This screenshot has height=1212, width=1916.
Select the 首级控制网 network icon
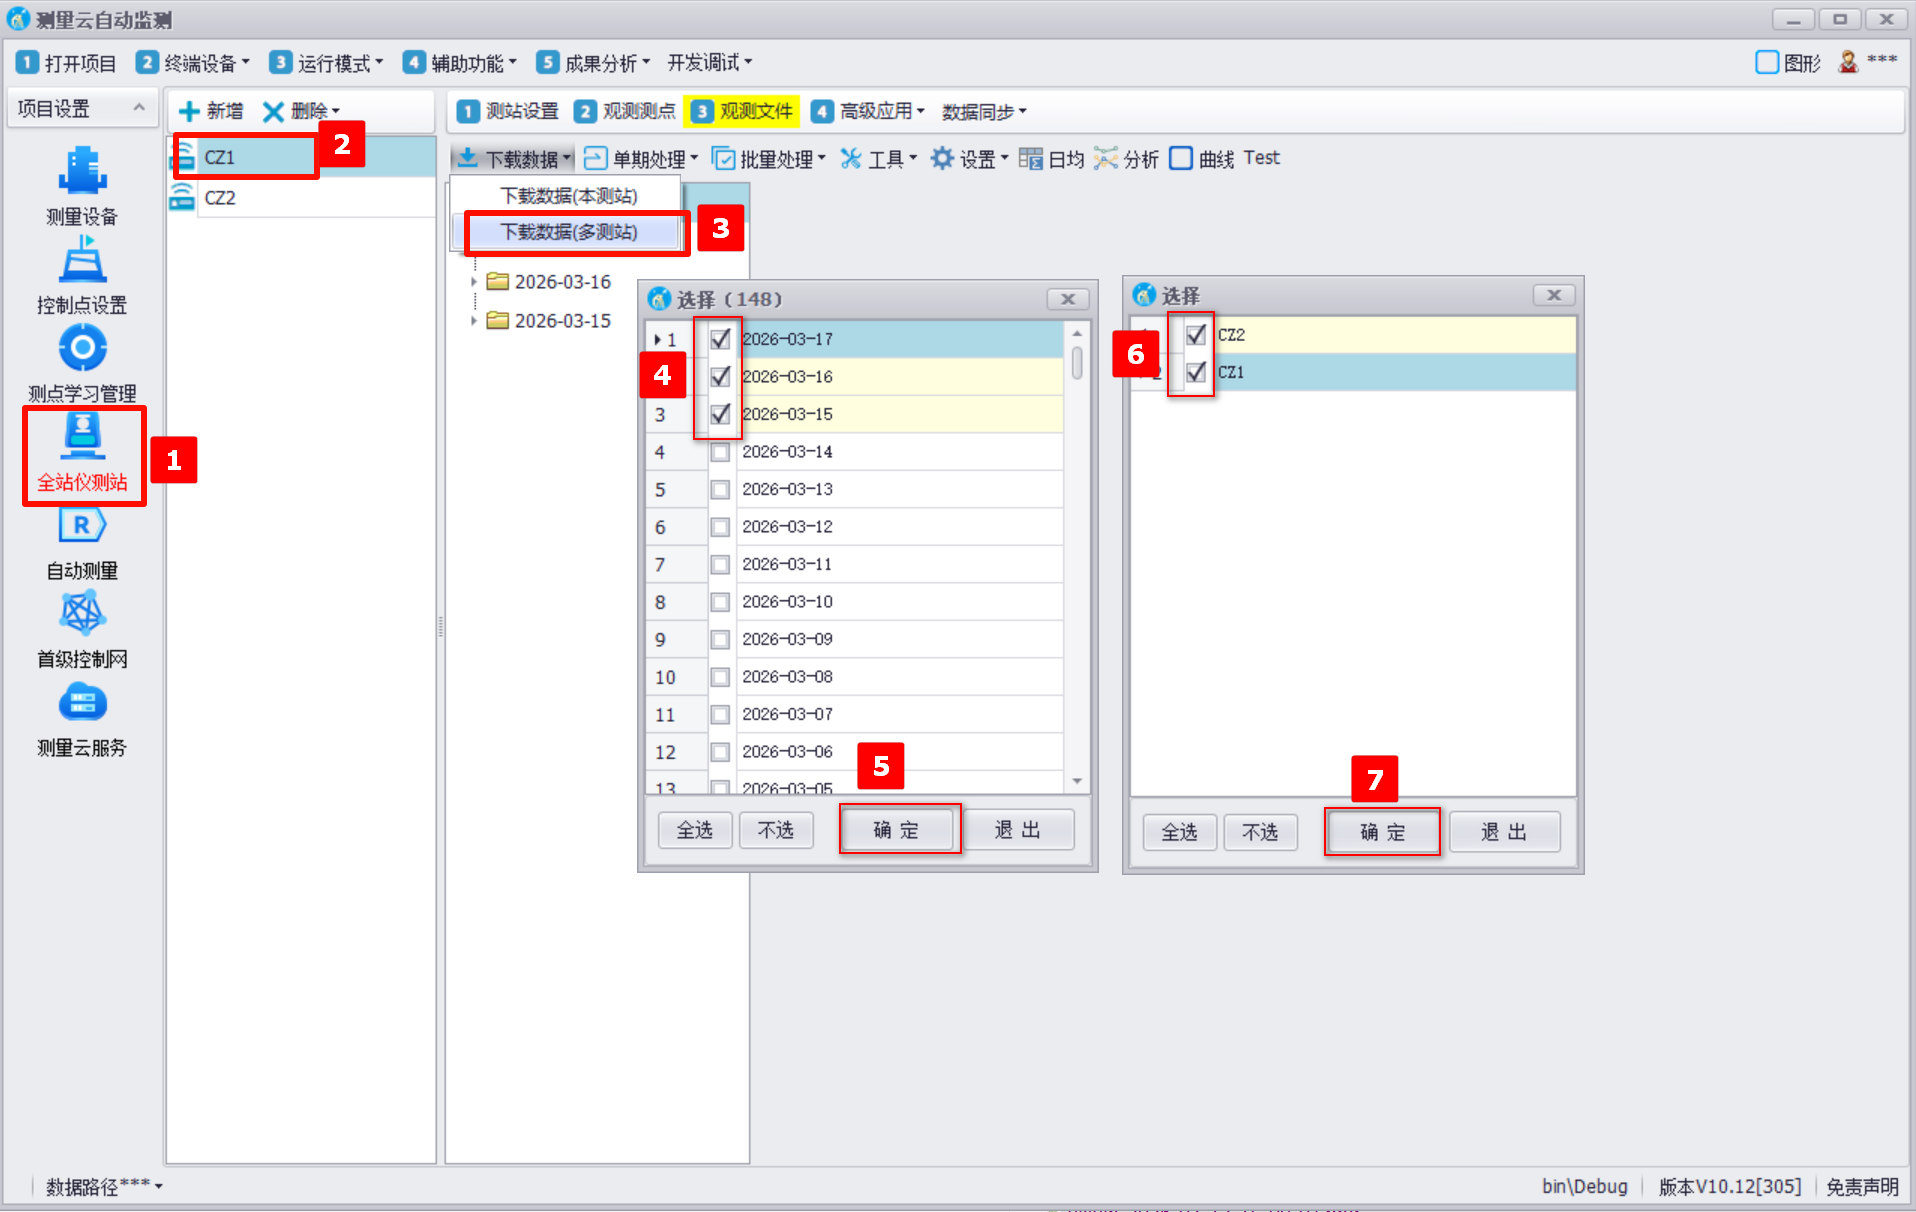coord(82,614)
